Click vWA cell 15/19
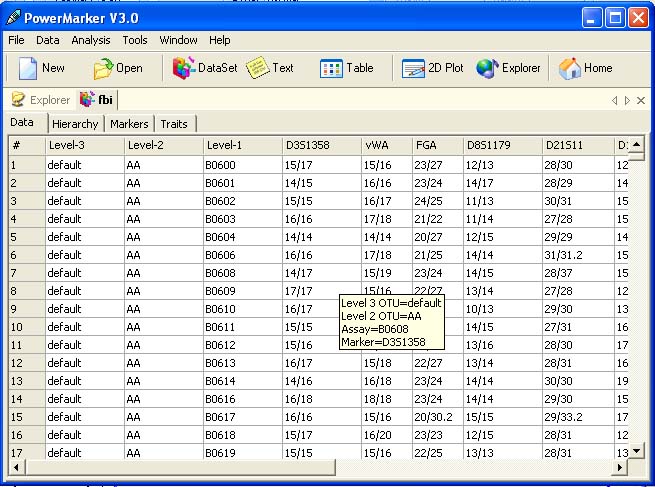Viewport: 655px width, 487px height. (387, 273)
